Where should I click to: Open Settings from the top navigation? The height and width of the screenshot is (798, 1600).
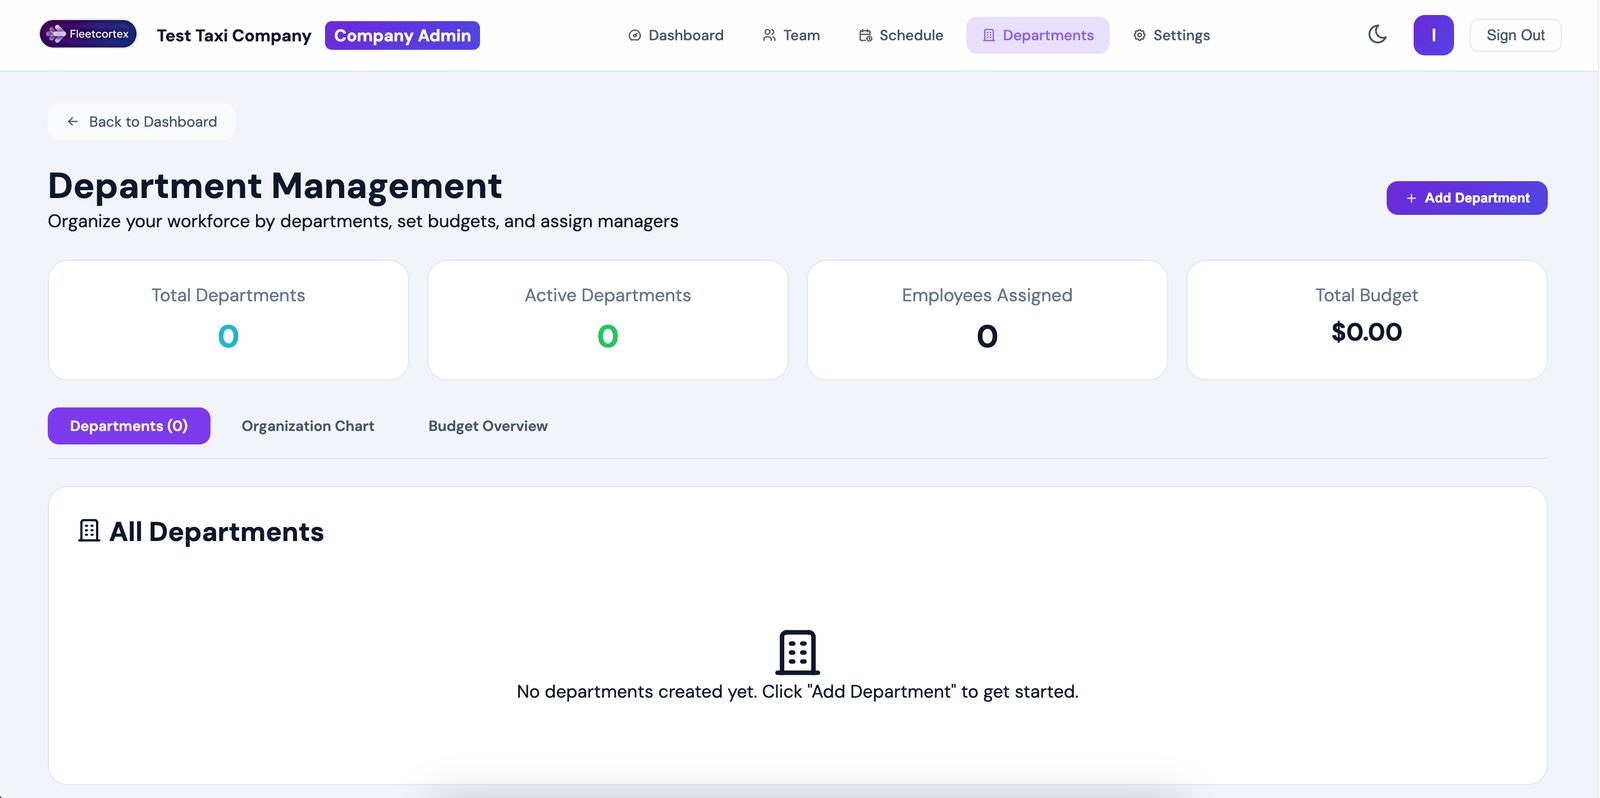point(1171,35)
